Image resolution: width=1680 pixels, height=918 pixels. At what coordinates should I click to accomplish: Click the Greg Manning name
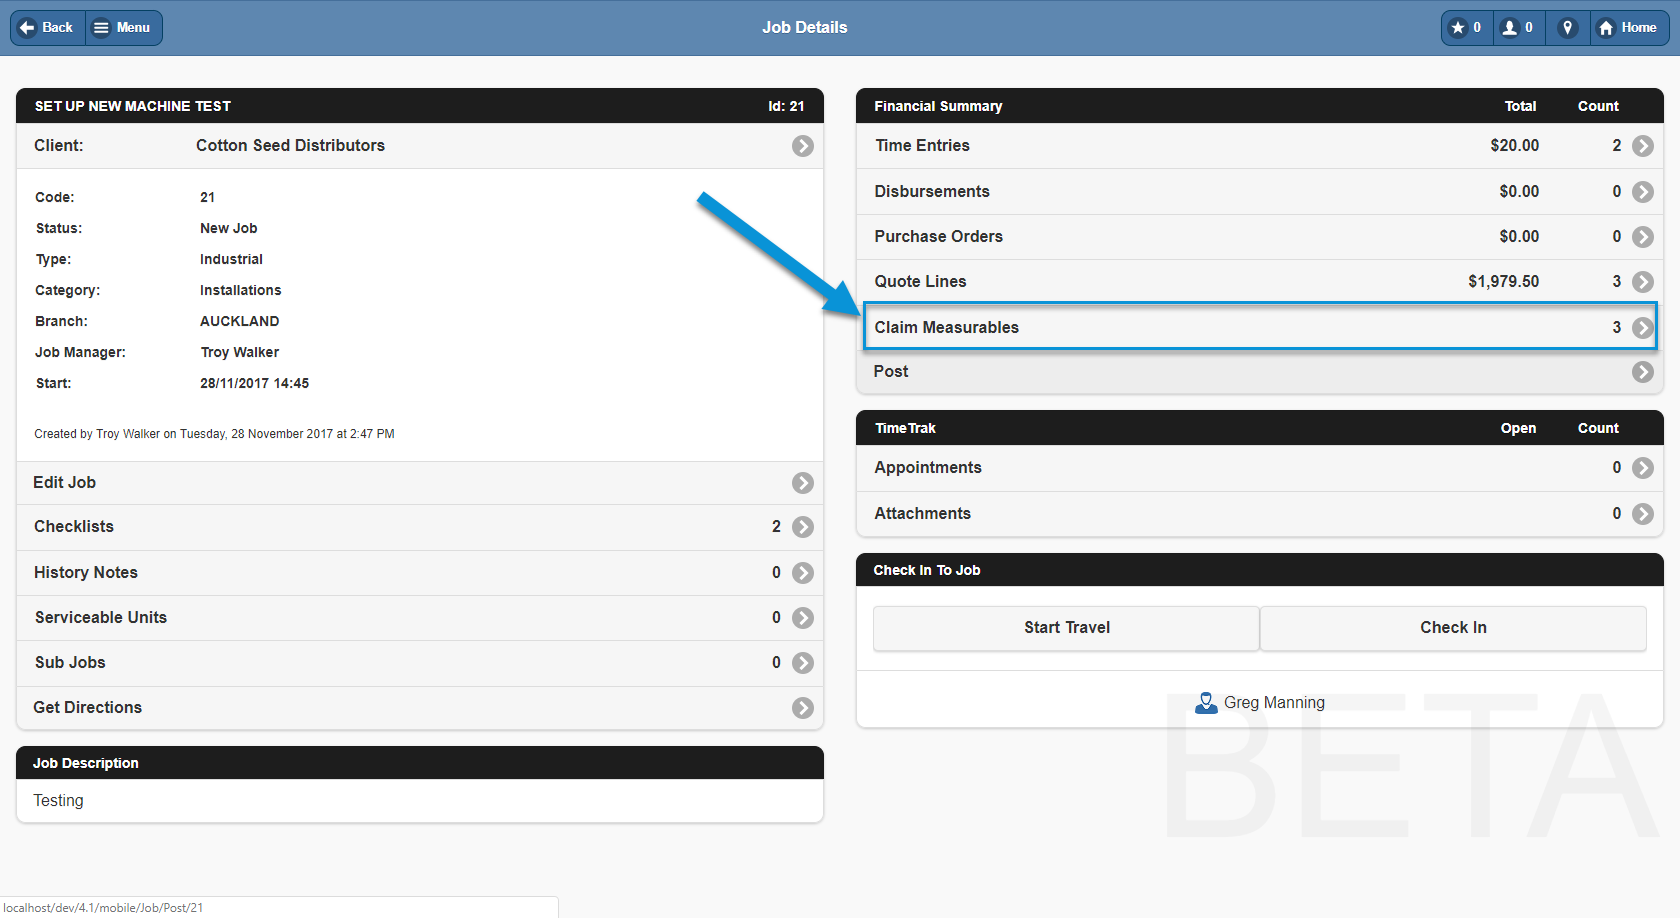pyautogui.click(x=1274, y=703)
